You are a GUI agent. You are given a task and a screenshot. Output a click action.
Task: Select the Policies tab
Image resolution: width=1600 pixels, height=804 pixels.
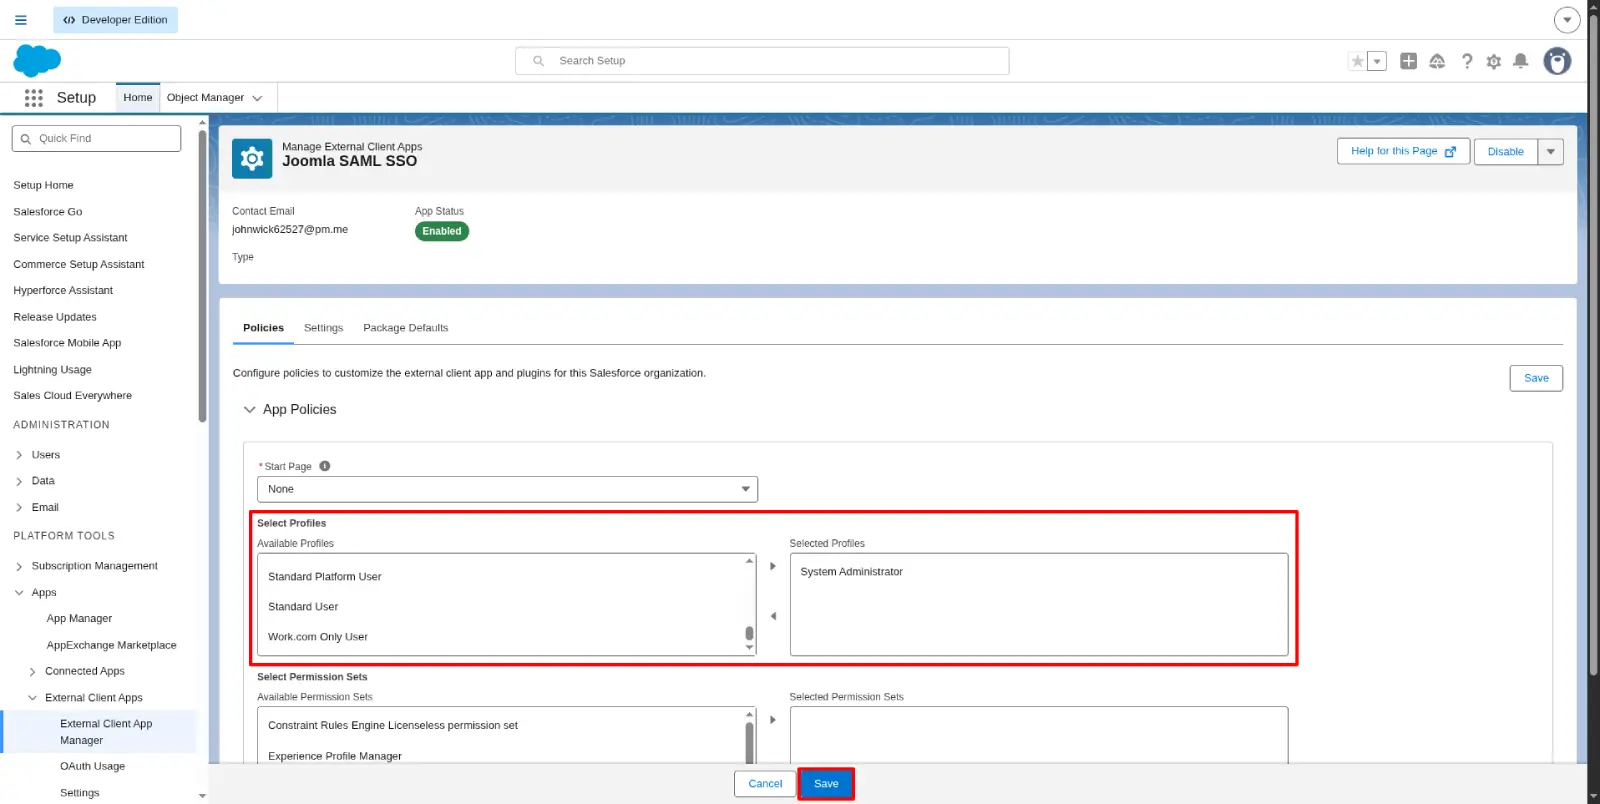pyautogui.click(x=263, y=328)
